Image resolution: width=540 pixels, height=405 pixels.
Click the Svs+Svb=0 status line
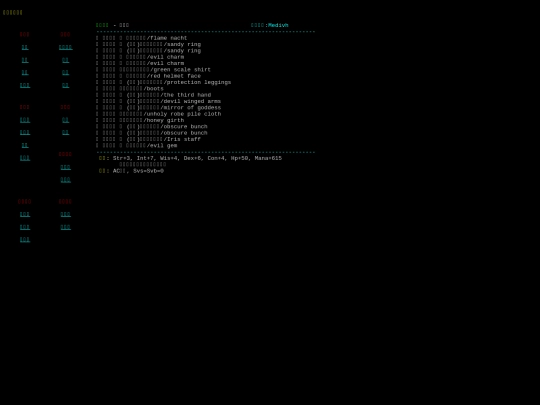click(131, 171)
